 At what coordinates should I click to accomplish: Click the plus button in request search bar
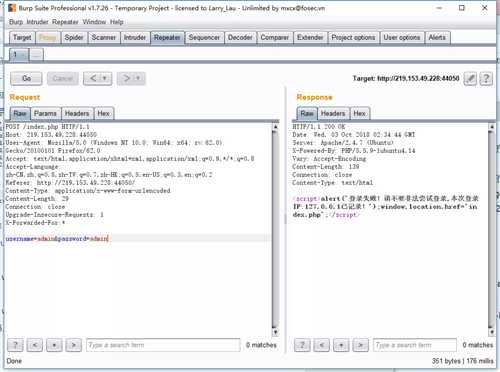(x=54, y=345)
